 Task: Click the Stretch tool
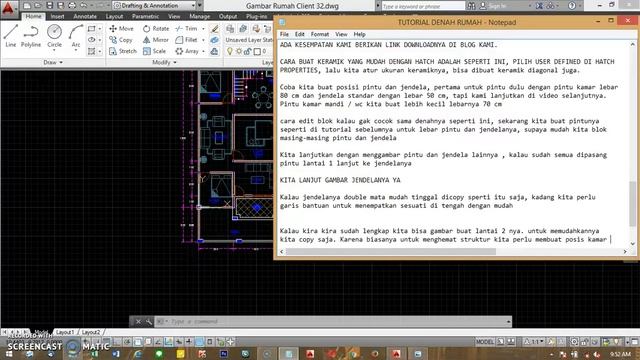(x=123, y=51)
